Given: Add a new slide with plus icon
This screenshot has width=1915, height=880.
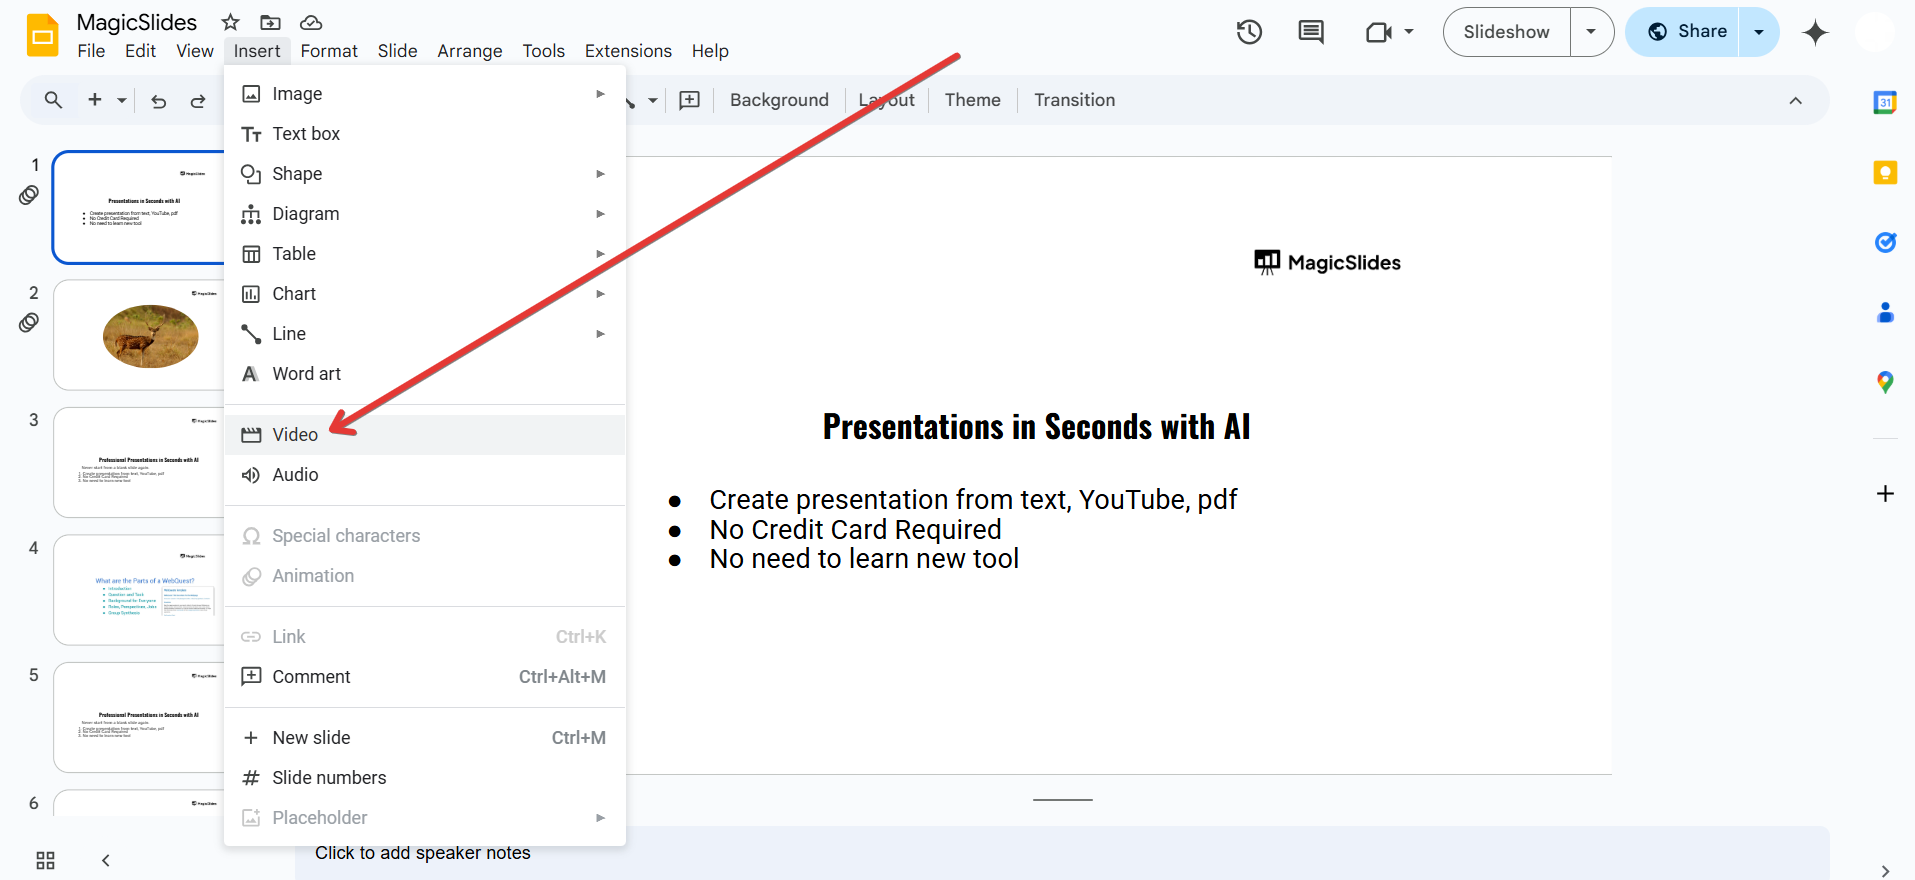Looking at the screenshot, I should point(95,100).
